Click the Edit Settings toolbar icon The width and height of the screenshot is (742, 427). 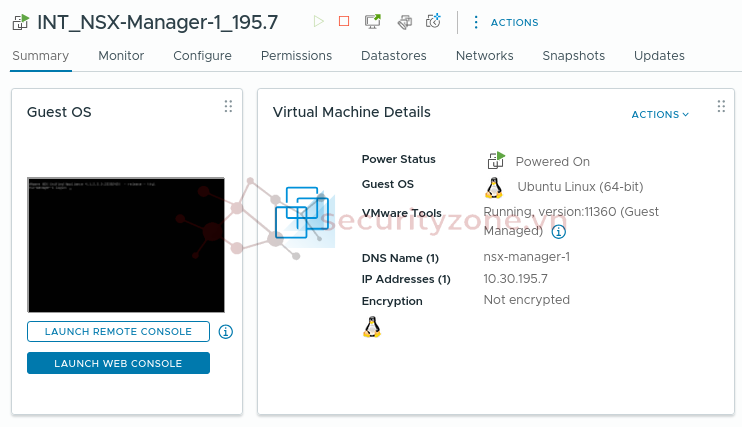coord(404,21)
